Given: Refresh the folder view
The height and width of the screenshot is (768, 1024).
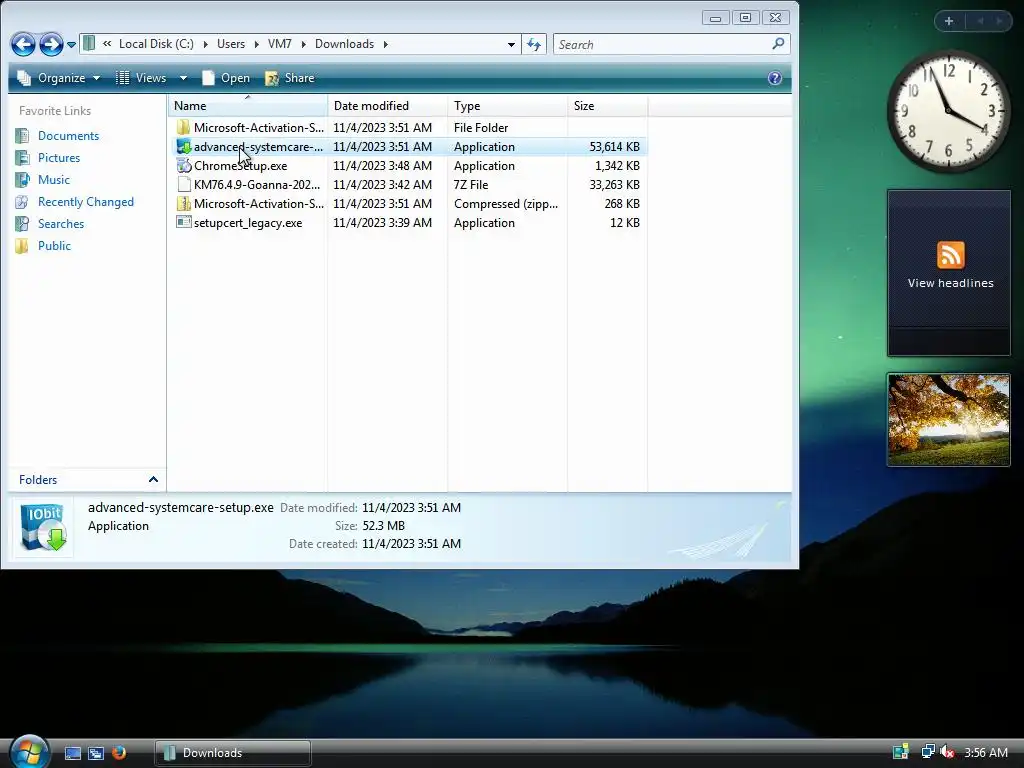Looking at the screenshot, I should [534, 44].
